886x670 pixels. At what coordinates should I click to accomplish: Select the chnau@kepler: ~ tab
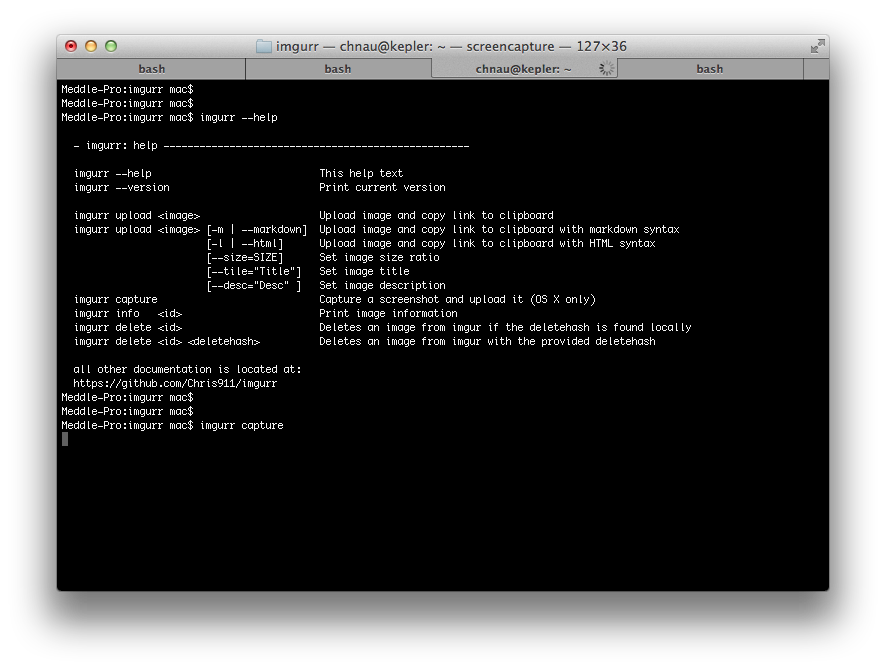pyautogui.click(x=524, y=69)
